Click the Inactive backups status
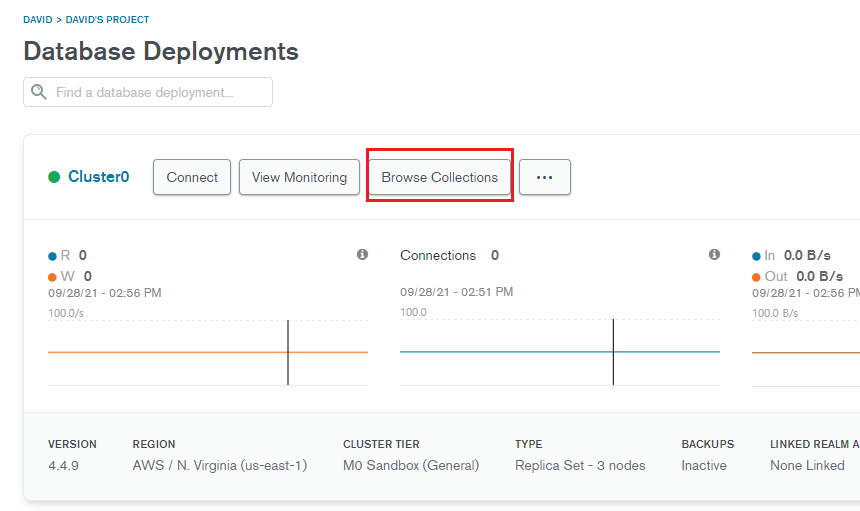 click(x=704, y=465)
